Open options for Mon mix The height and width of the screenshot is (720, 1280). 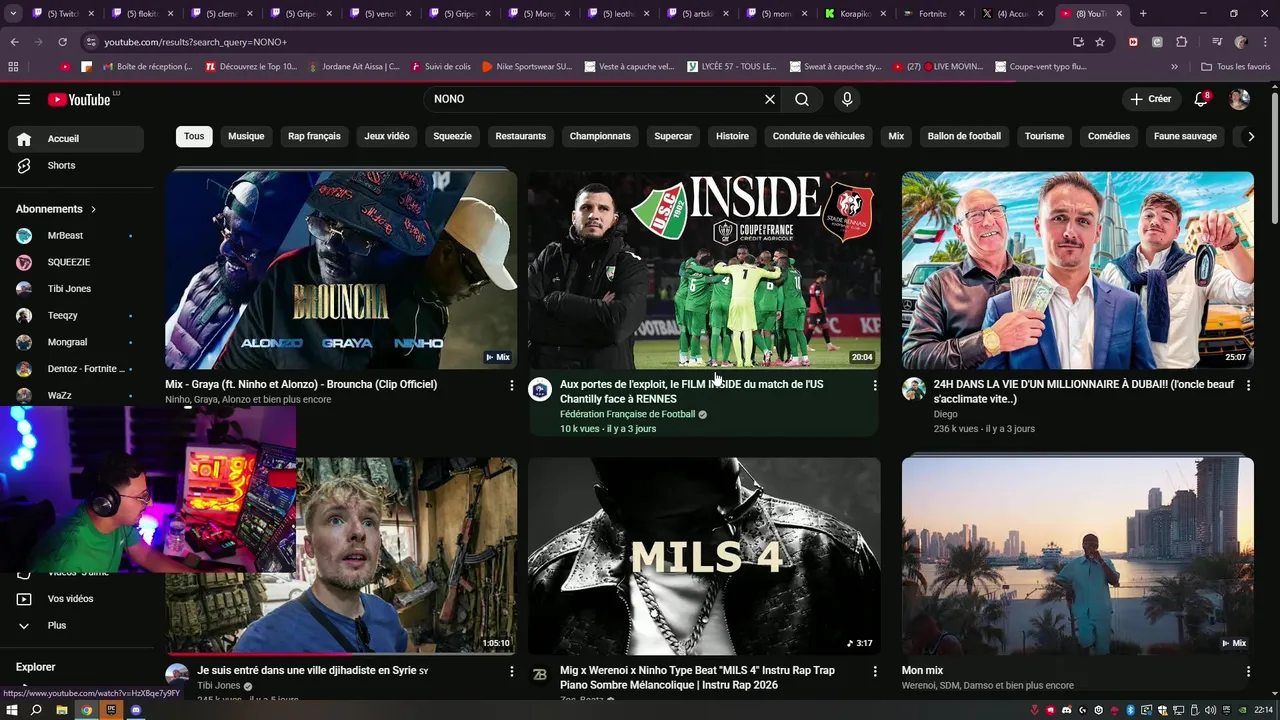coord(1248,671)
